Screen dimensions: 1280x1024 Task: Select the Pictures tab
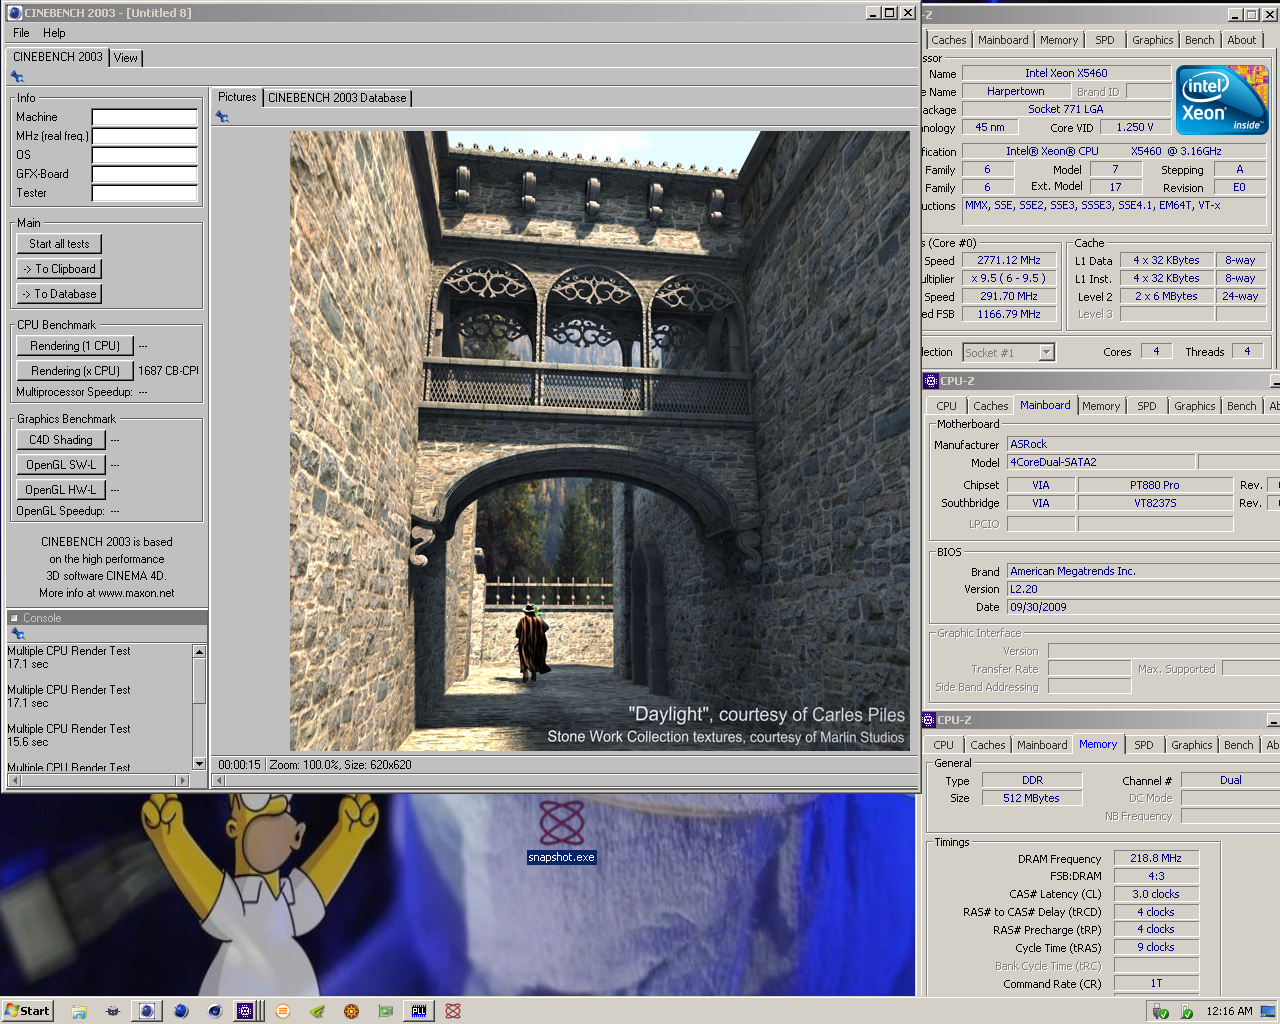237,97
